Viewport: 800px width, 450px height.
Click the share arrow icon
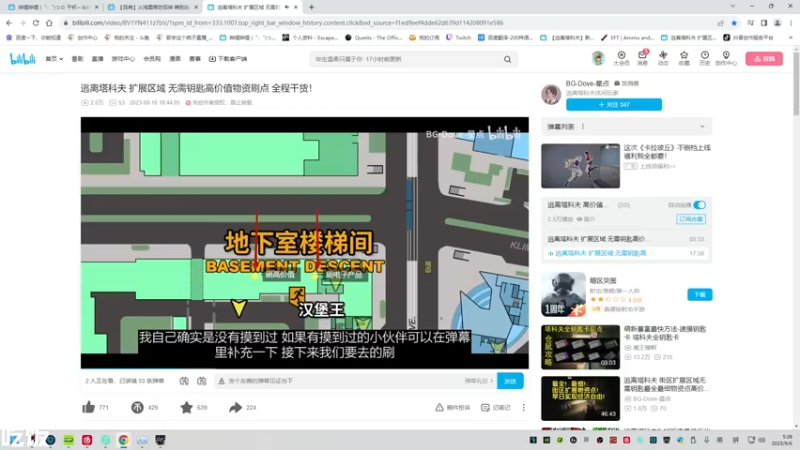point(235,407)
